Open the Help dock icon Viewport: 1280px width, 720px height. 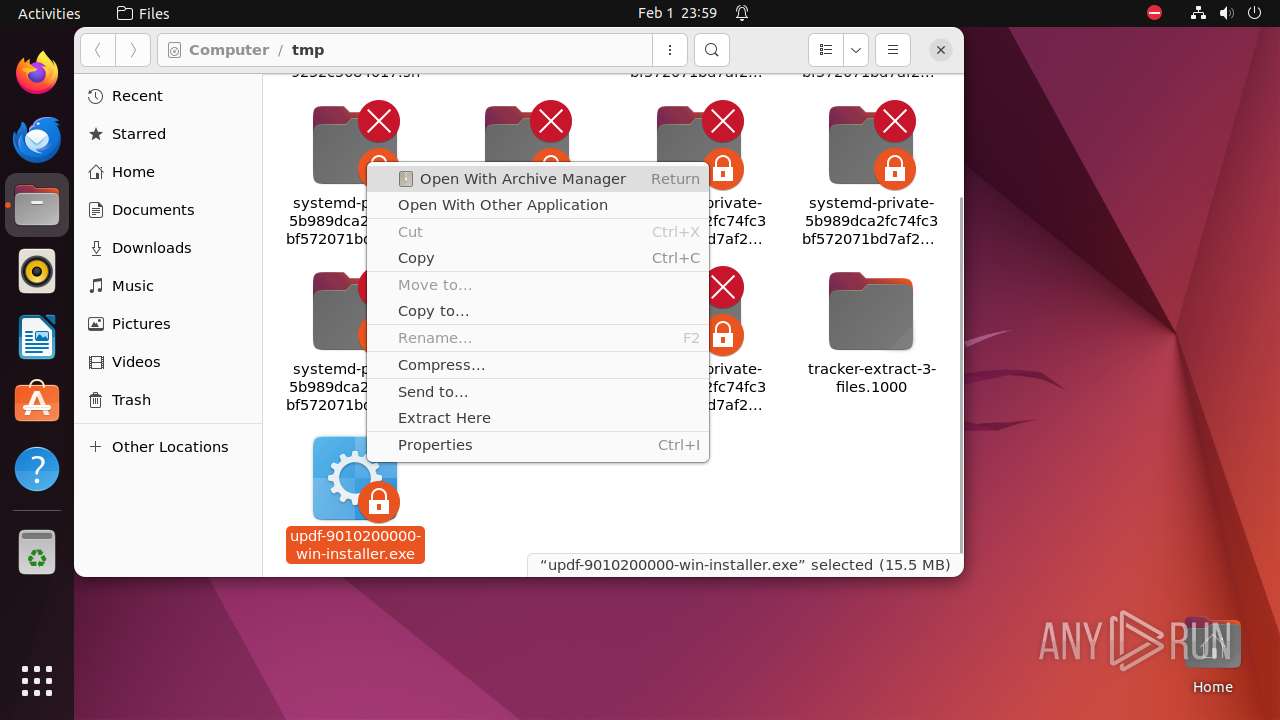point(37,469)
